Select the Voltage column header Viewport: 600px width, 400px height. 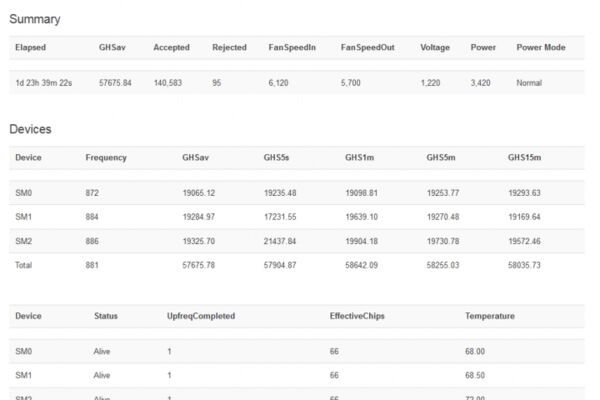click(435, 47)
